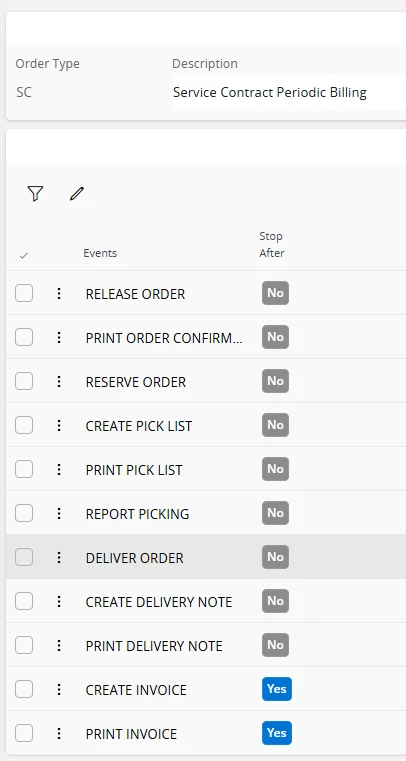Viewport: 406px width, 761px height.
Task: Open row actions for PRINT PICK LIST
Action: coord(59,469)
